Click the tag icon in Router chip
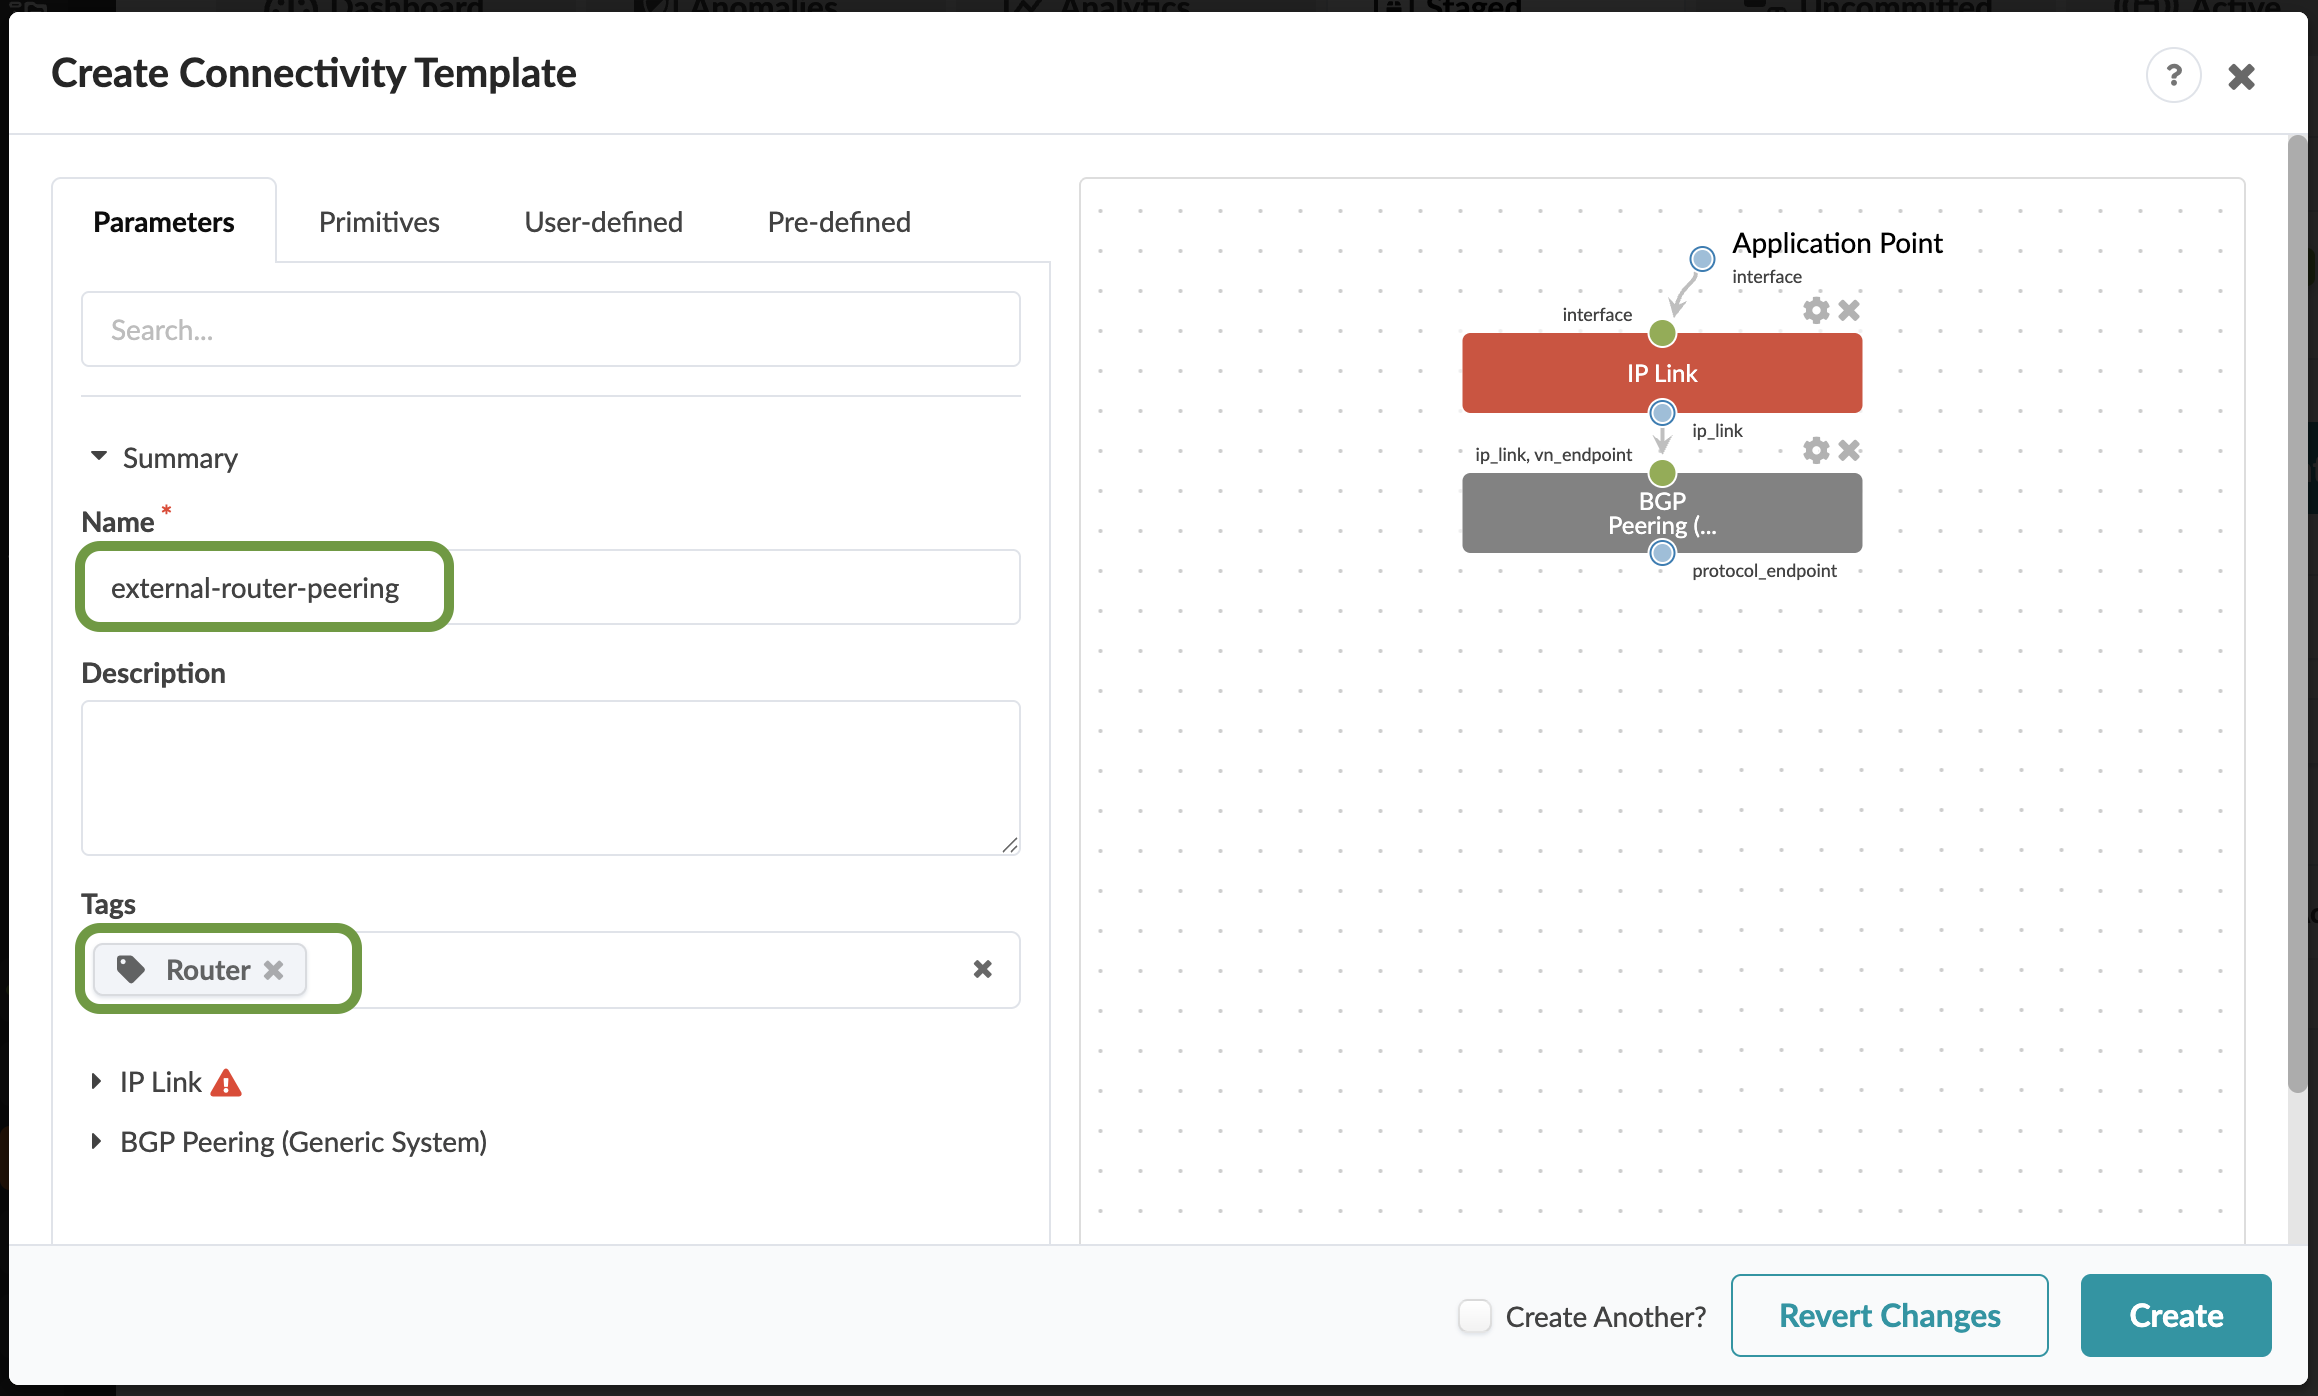This screenshot has height=1396, width=2318. (x=131, y=969)
